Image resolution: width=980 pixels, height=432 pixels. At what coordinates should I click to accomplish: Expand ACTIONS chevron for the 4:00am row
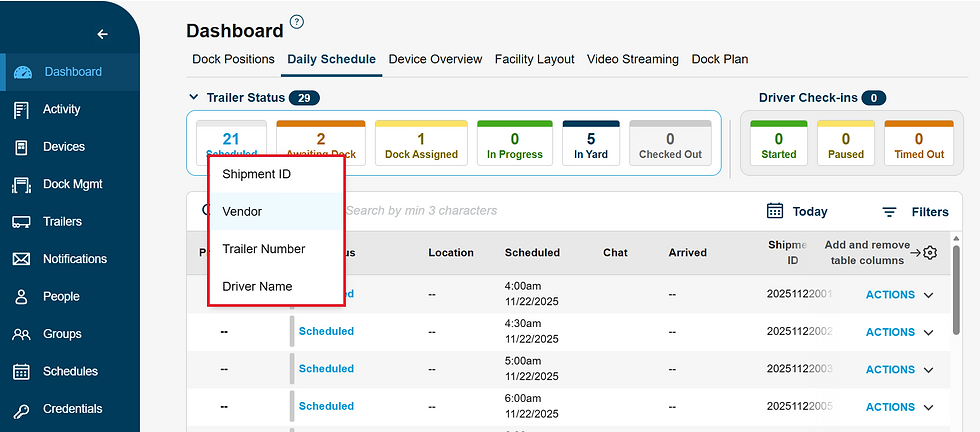click(928, 295)
